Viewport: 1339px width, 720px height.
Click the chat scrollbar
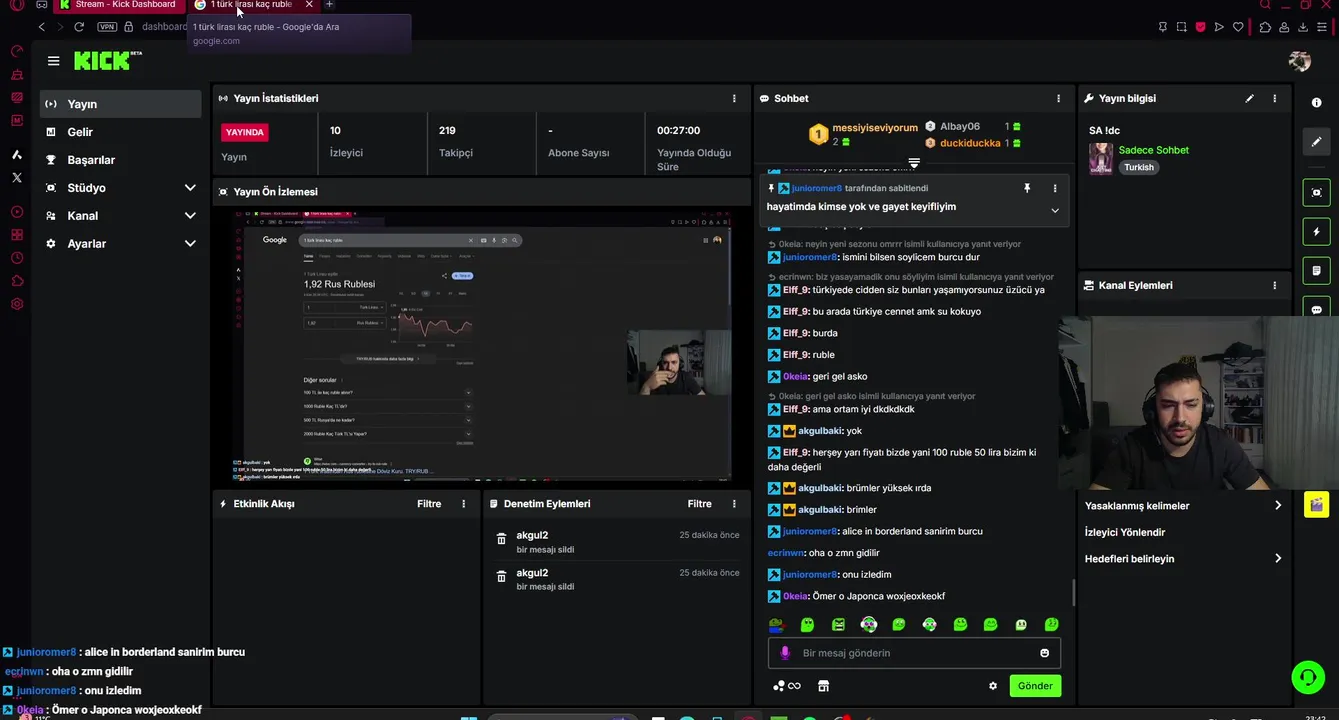pos(1074,593)
